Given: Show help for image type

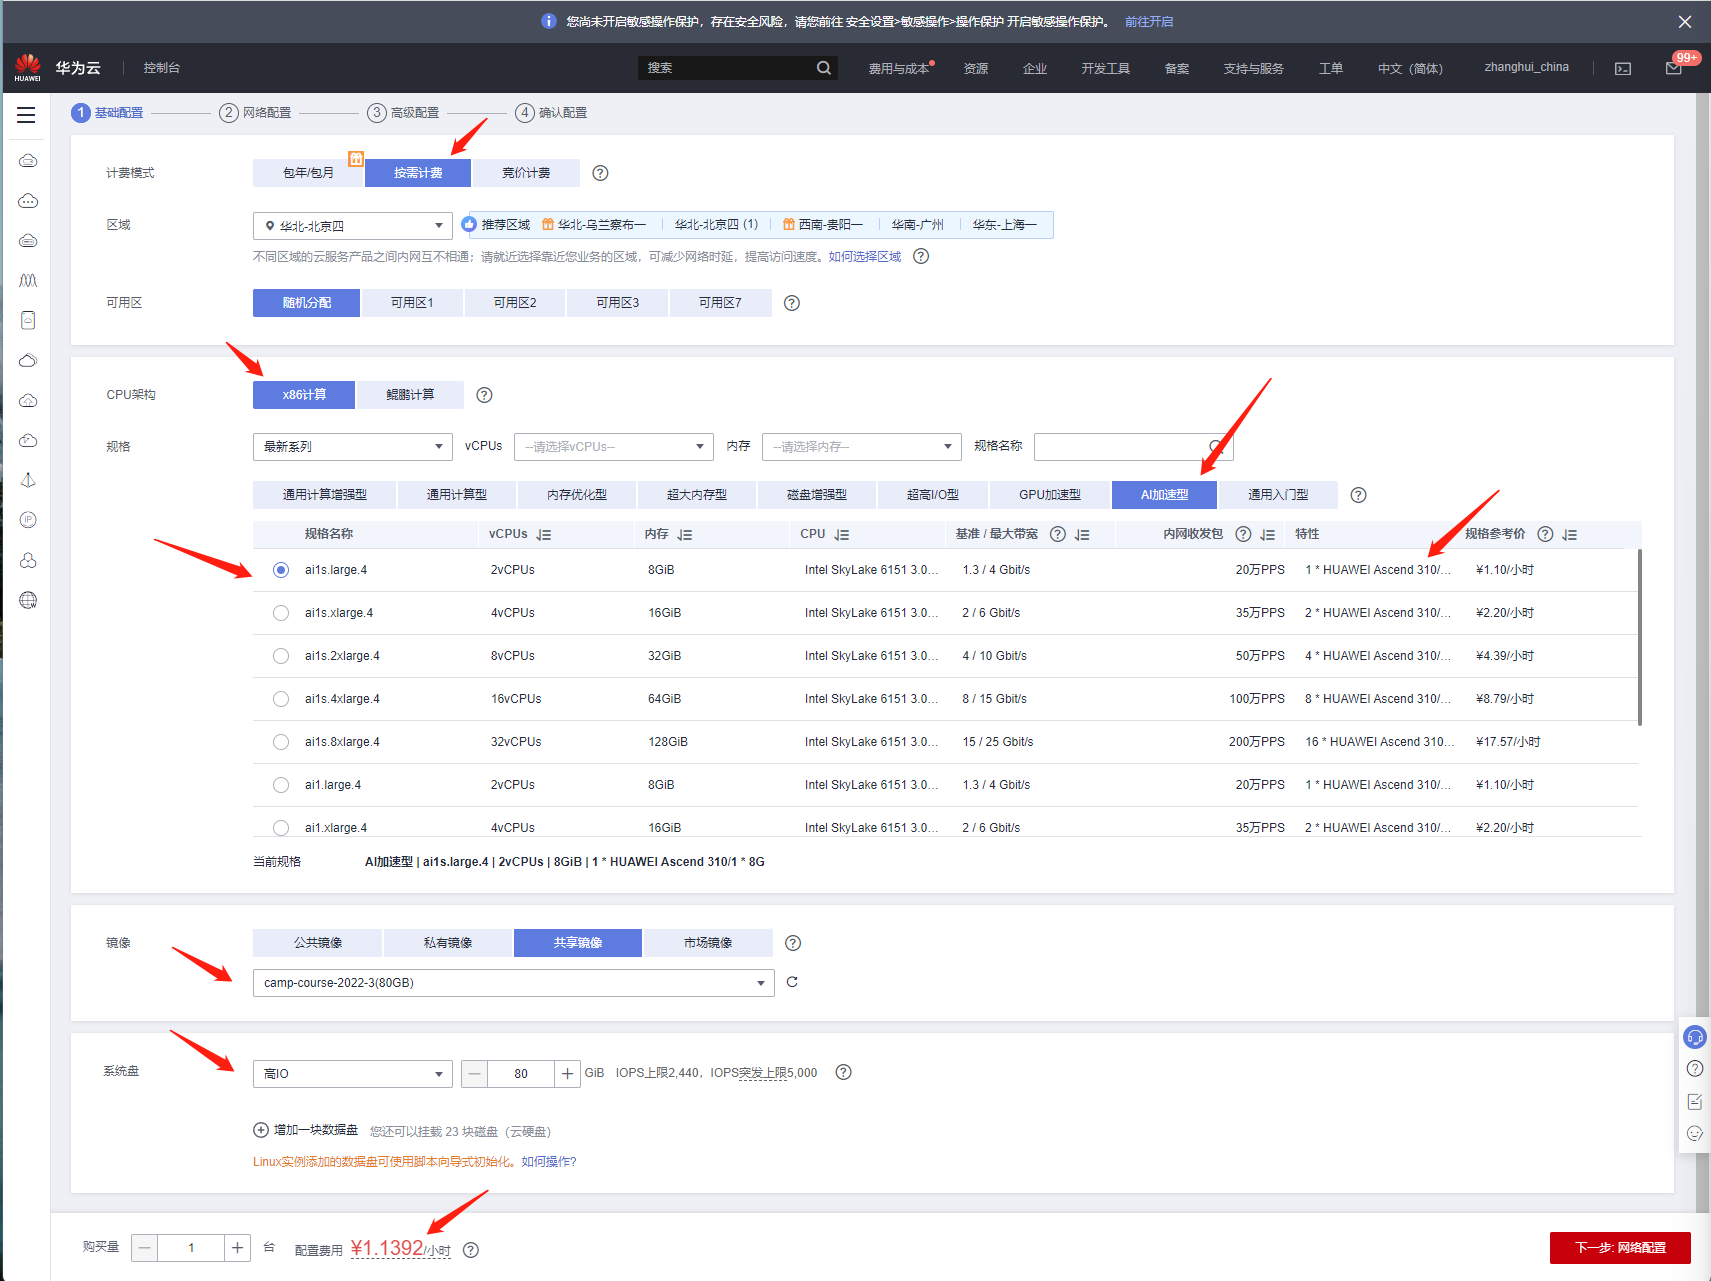Looking at the screenshot, I should [x=793, y=943].
